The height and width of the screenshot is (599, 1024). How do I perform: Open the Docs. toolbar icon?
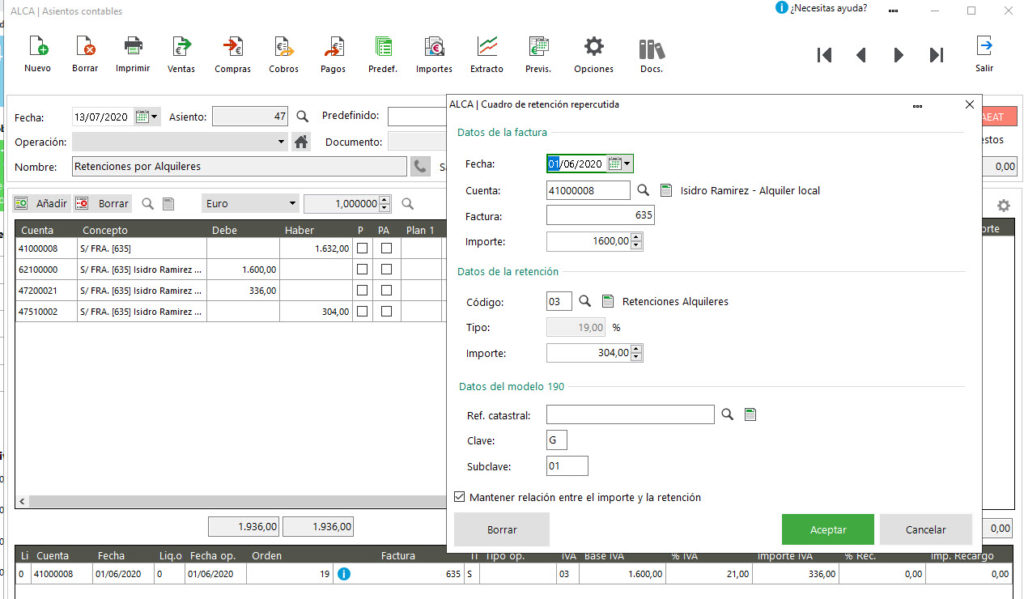pos(651,56)
